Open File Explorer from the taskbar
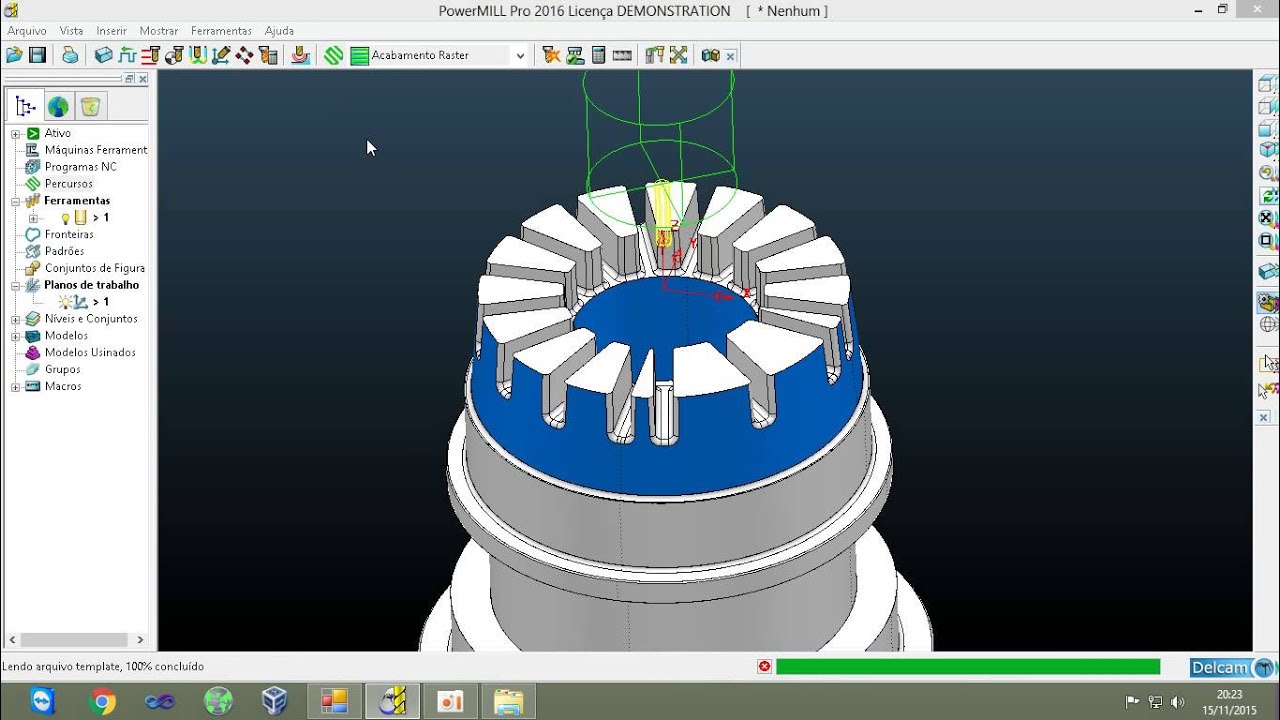Viewport: 1280px width, 720px height. click(x=508, y=702)
